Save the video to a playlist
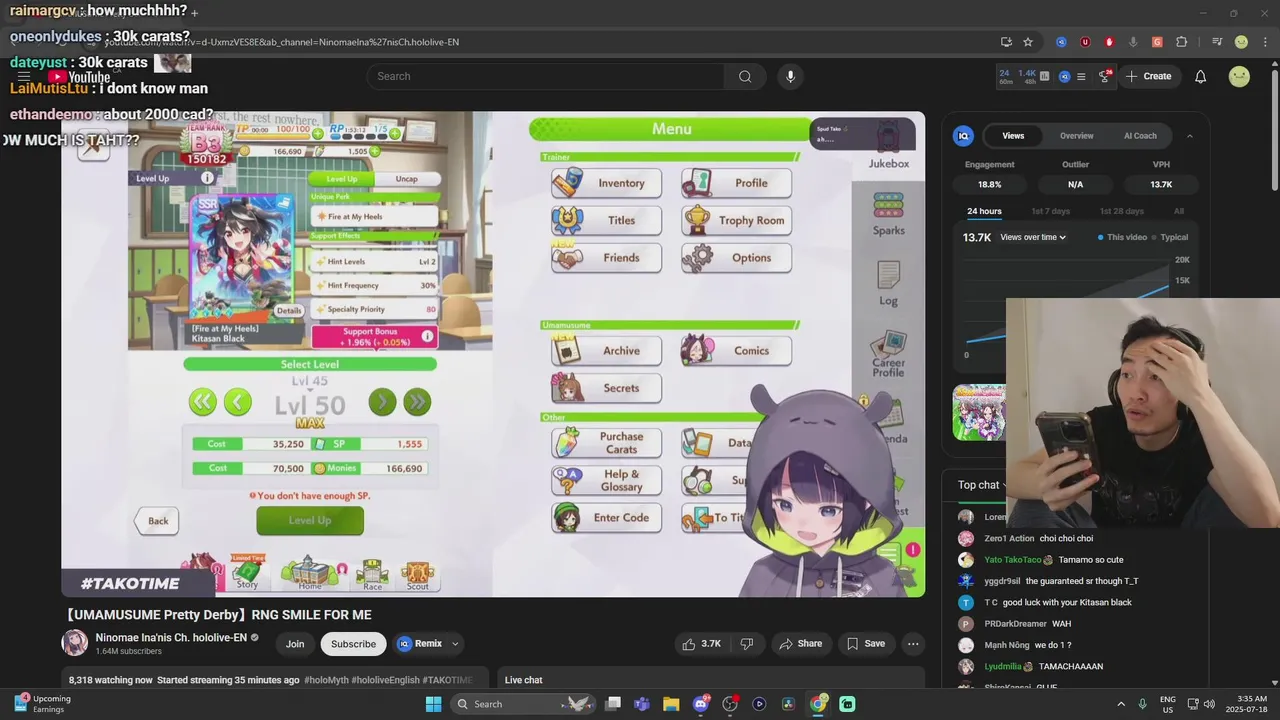1280x720 pixels. click(x=865, y=644)
